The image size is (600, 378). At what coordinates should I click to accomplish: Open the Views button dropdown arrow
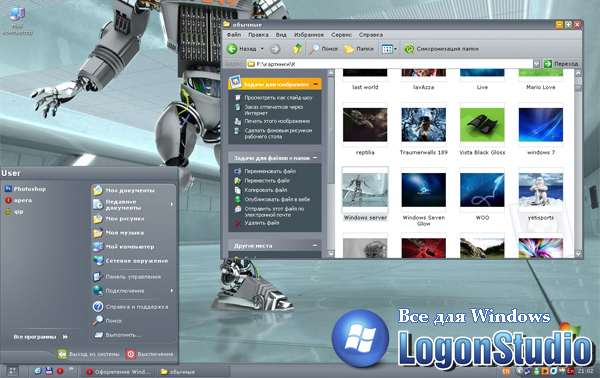[395, 49]
